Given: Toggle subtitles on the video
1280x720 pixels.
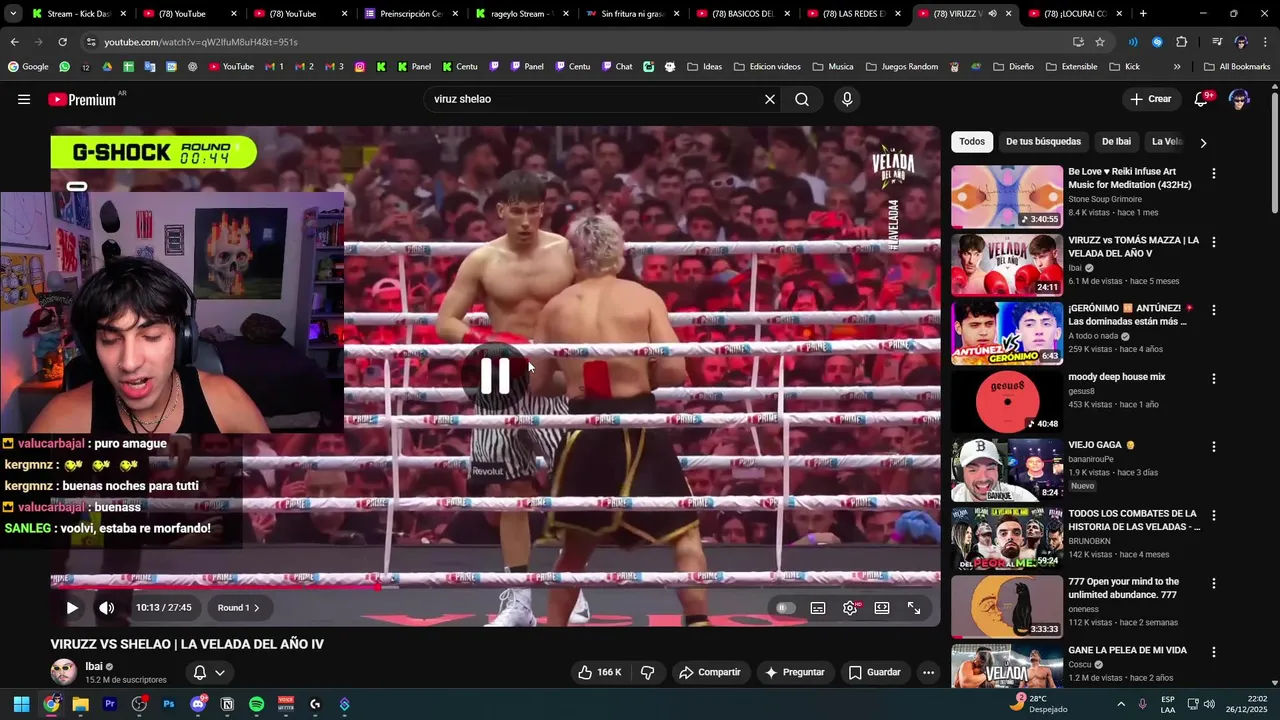Looking at the screenshot, I should 818,607.
